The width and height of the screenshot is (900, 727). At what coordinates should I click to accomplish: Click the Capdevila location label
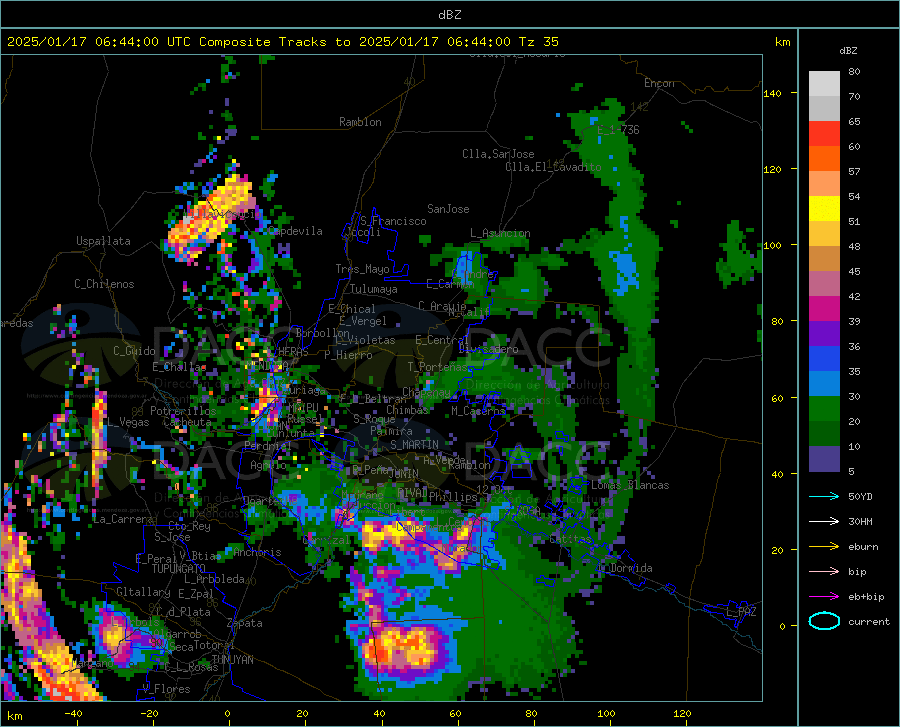[x=296, y=231]
